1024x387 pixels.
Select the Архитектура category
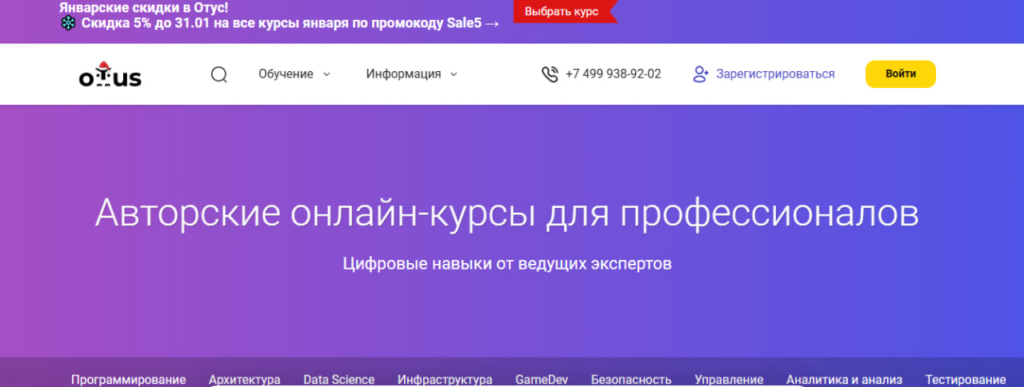[245, 380]
